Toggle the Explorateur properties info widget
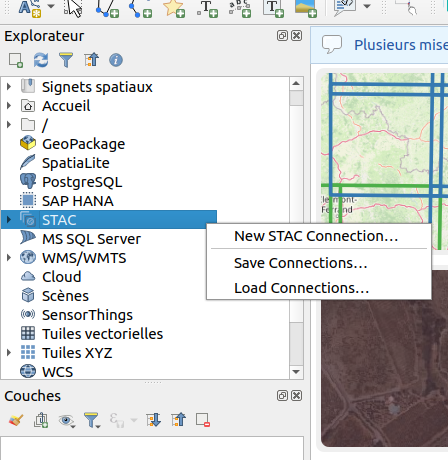This screenshot has width=448, height=460. pyautogui.click(x=116, y=60)
